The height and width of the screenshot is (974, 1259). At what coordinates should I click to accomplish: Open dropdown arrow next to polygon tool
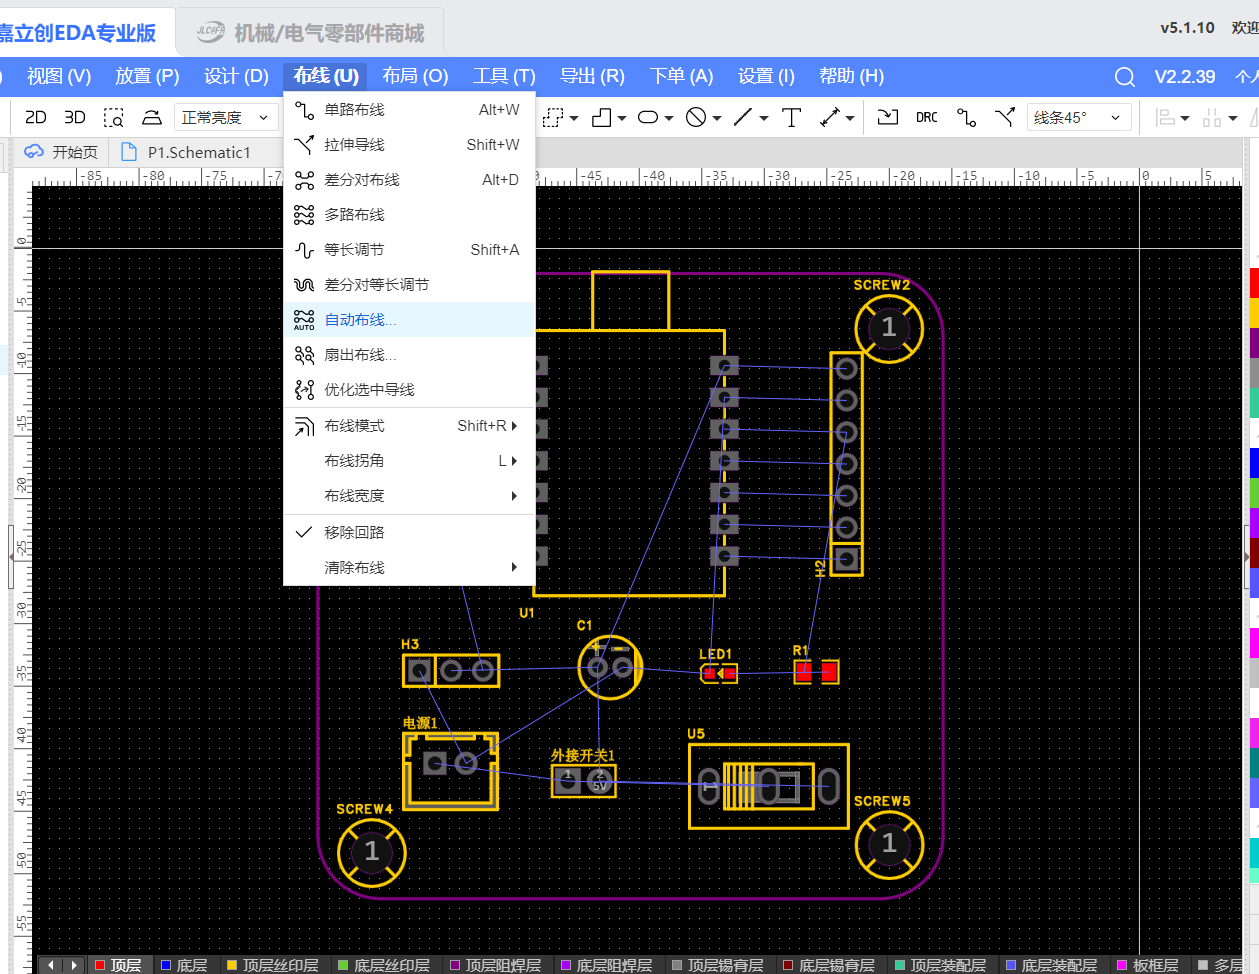(622, 118)
